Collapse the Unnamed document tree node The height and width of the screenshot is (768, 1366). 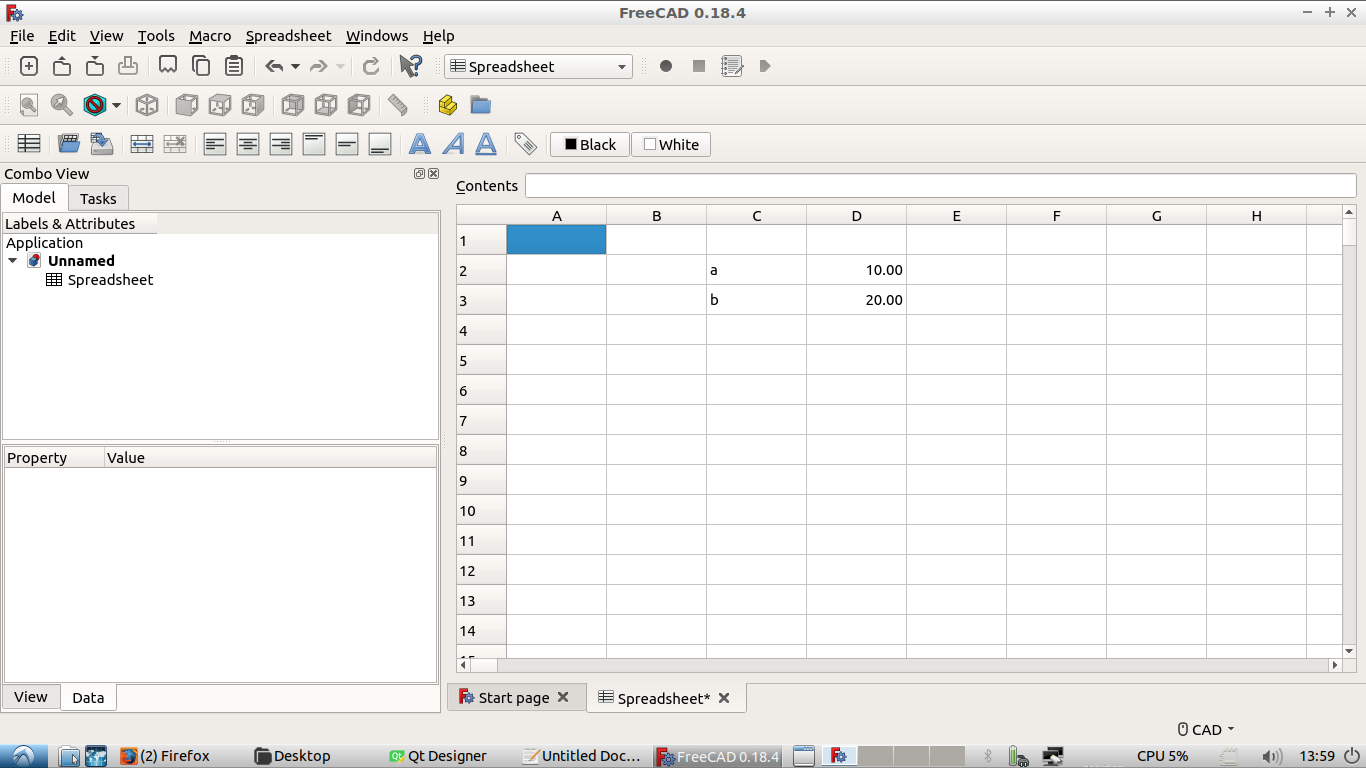pos(13,261)
